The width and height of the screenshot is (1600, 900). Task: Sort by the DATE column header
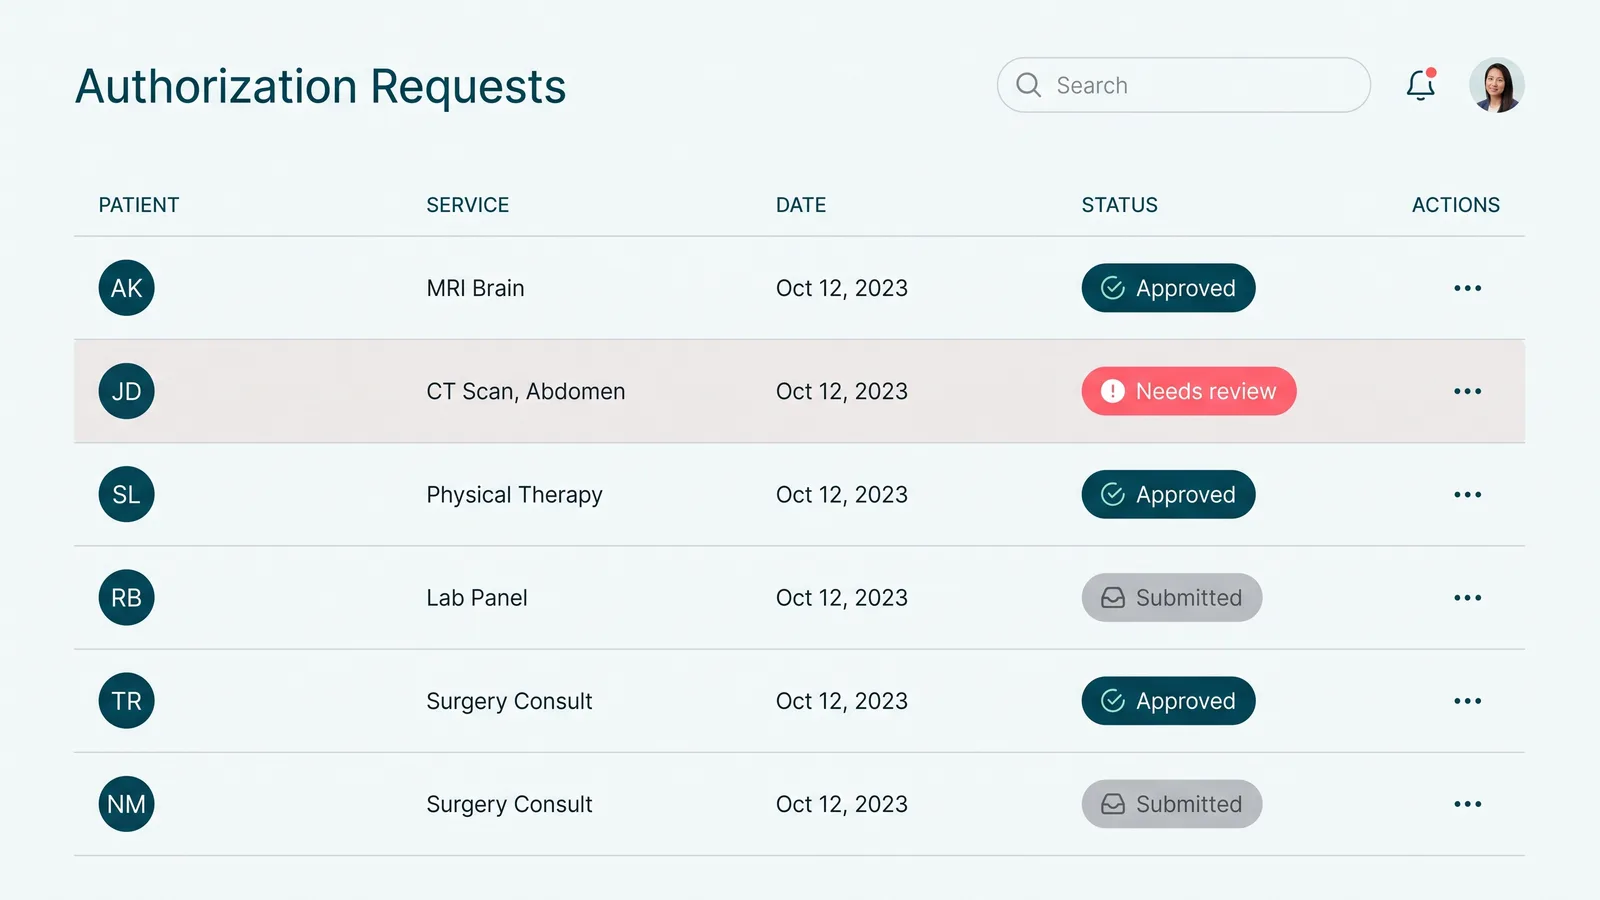pos(801,205)
